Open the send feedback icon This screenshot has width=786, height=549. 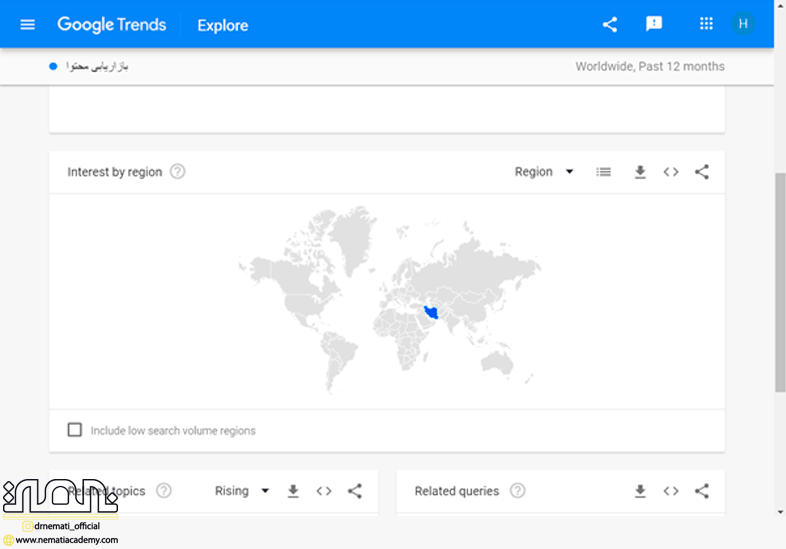tap(654, 24)
